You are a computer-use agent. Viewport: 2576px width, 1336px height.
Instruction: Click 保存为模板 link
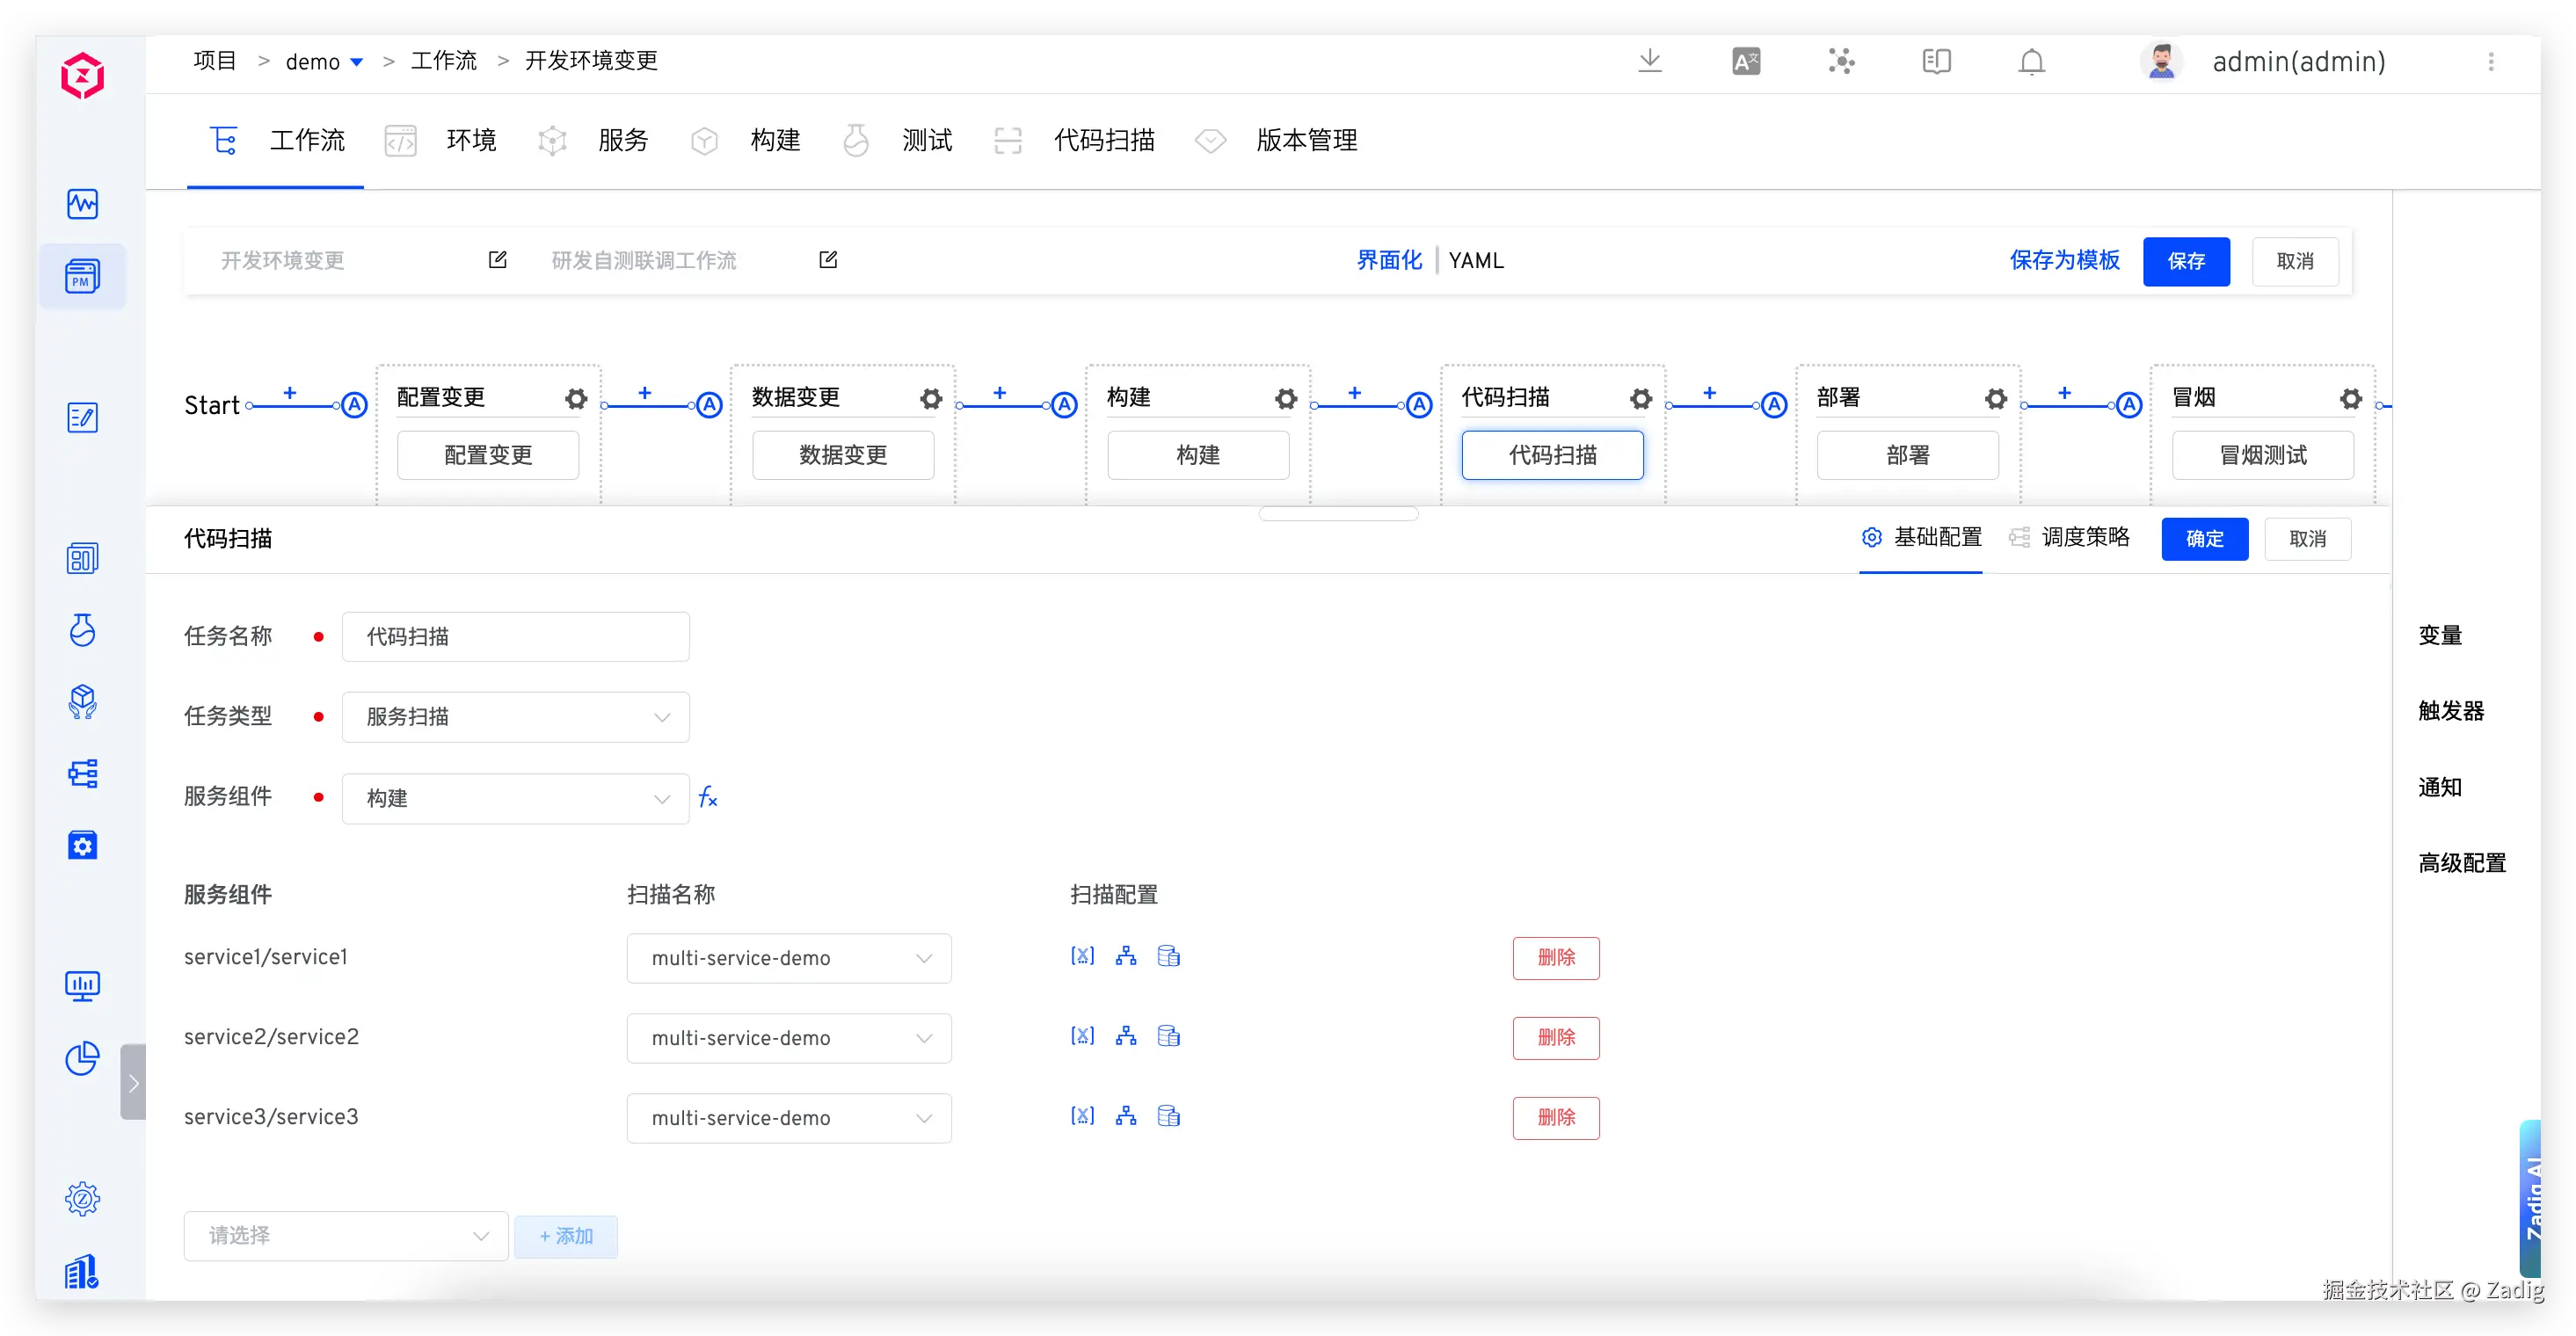[x=2065, y=260]
